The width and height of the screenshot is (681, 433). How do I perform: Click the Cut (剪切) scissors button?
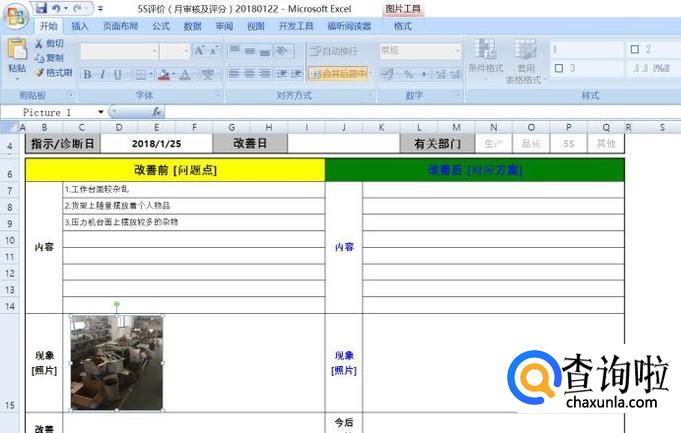pos(49,43)
